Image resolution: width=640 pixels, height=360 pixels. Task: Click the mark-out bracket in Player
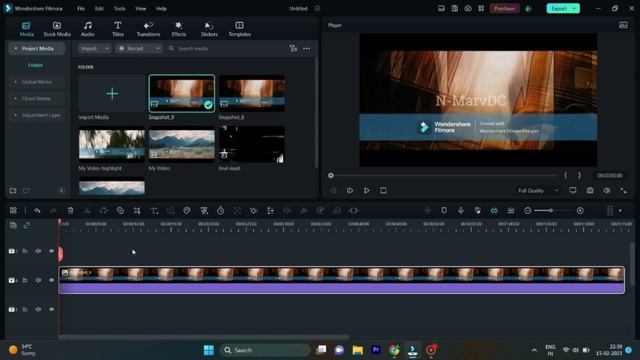point(579,176)
